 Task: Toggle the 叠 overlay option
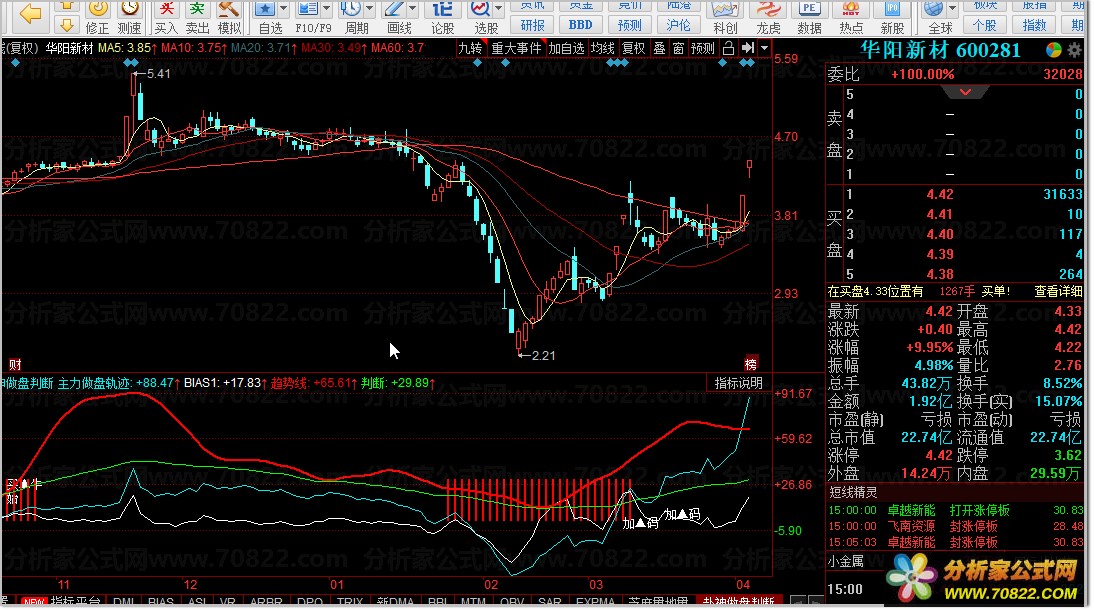coord(659,48)
